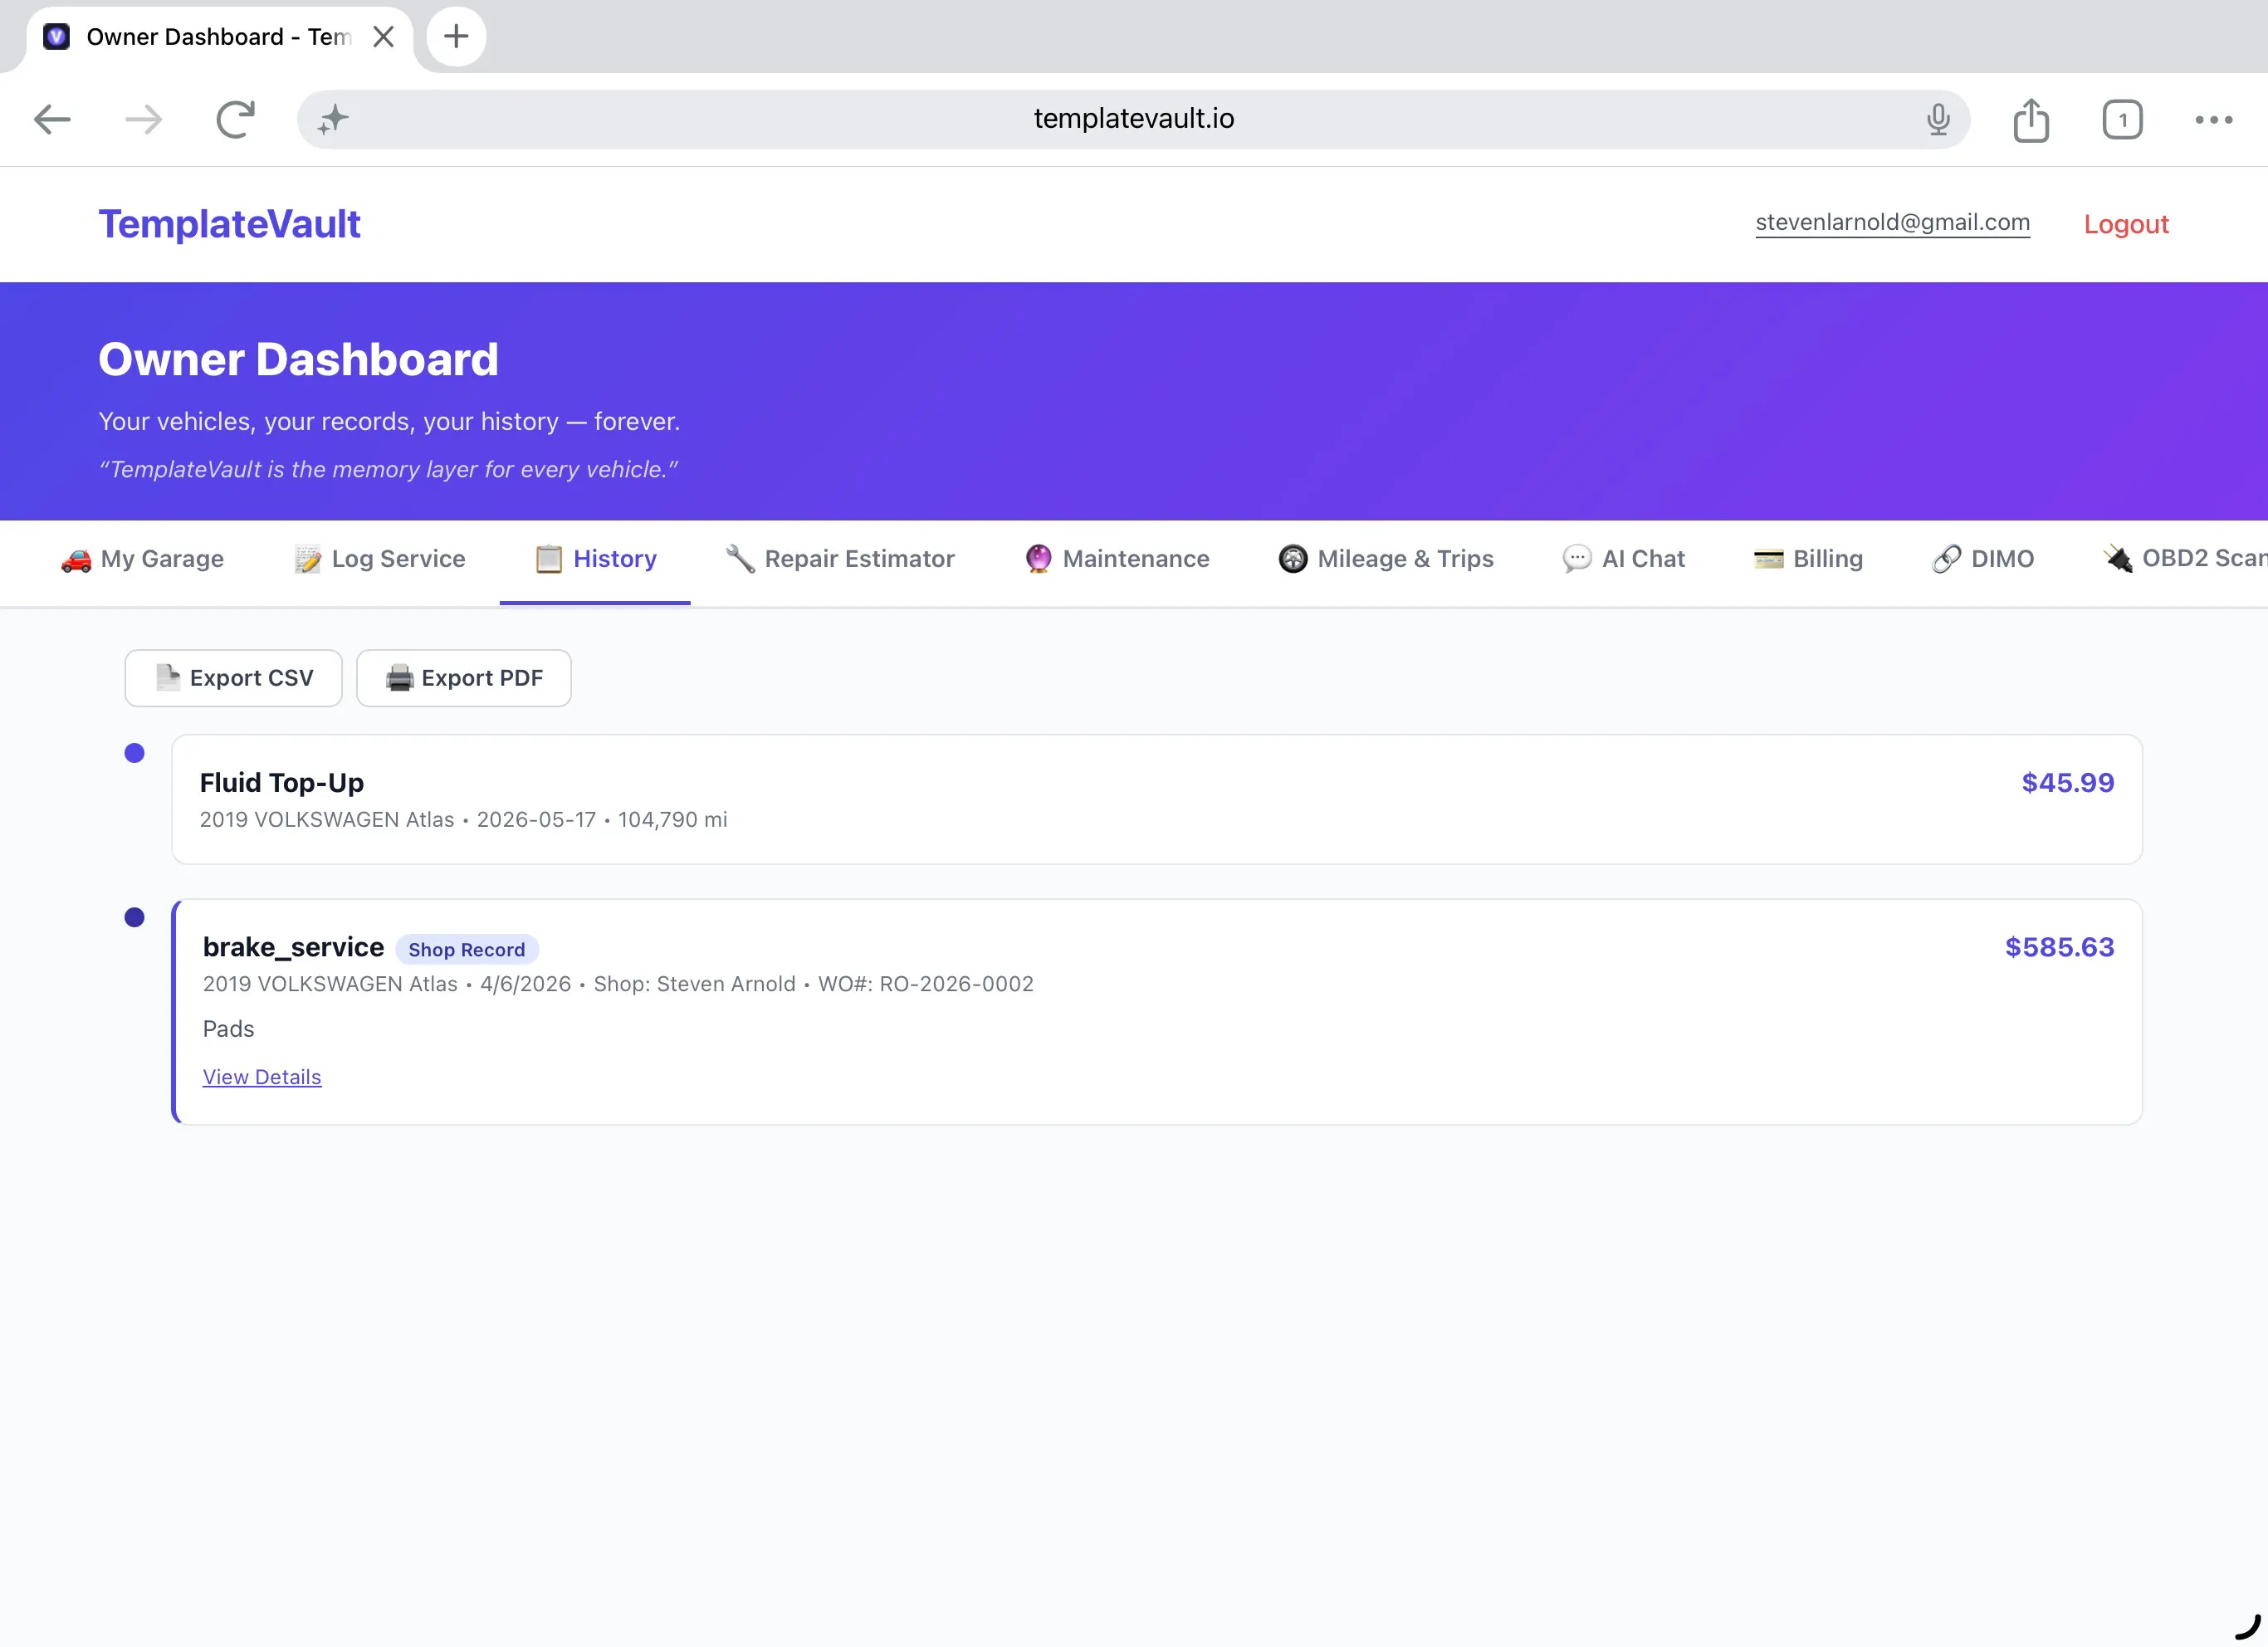Click the speech bubble icon beside AI Chat
The height and width of the screenshot is (1647, 2268).
point(1577,559)
